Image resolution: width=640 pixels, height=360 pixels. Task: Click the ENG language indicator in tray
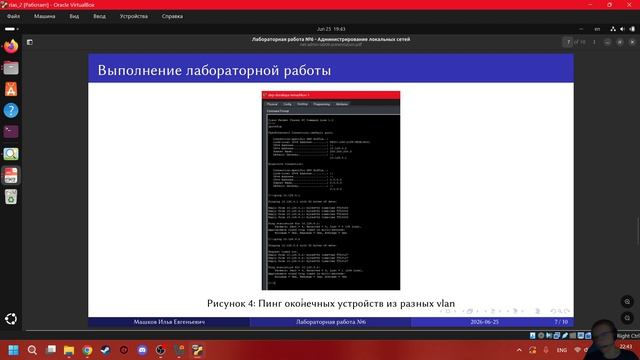[562, 350]
